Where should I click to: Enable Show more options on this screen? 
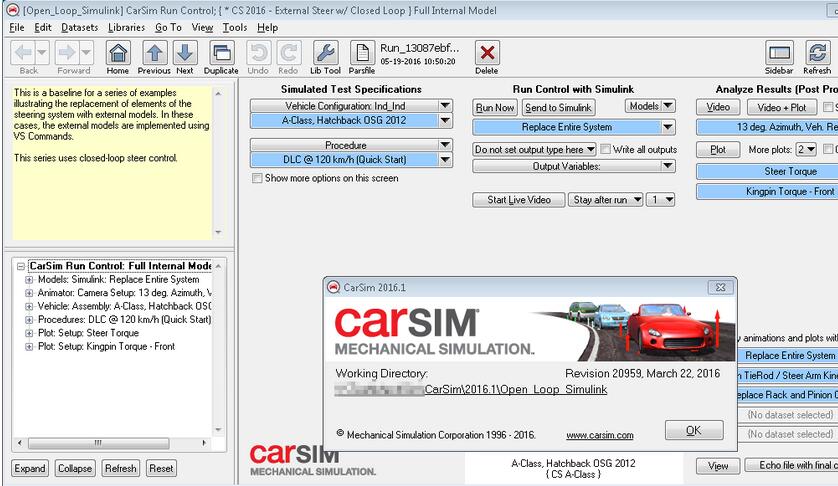257,178
